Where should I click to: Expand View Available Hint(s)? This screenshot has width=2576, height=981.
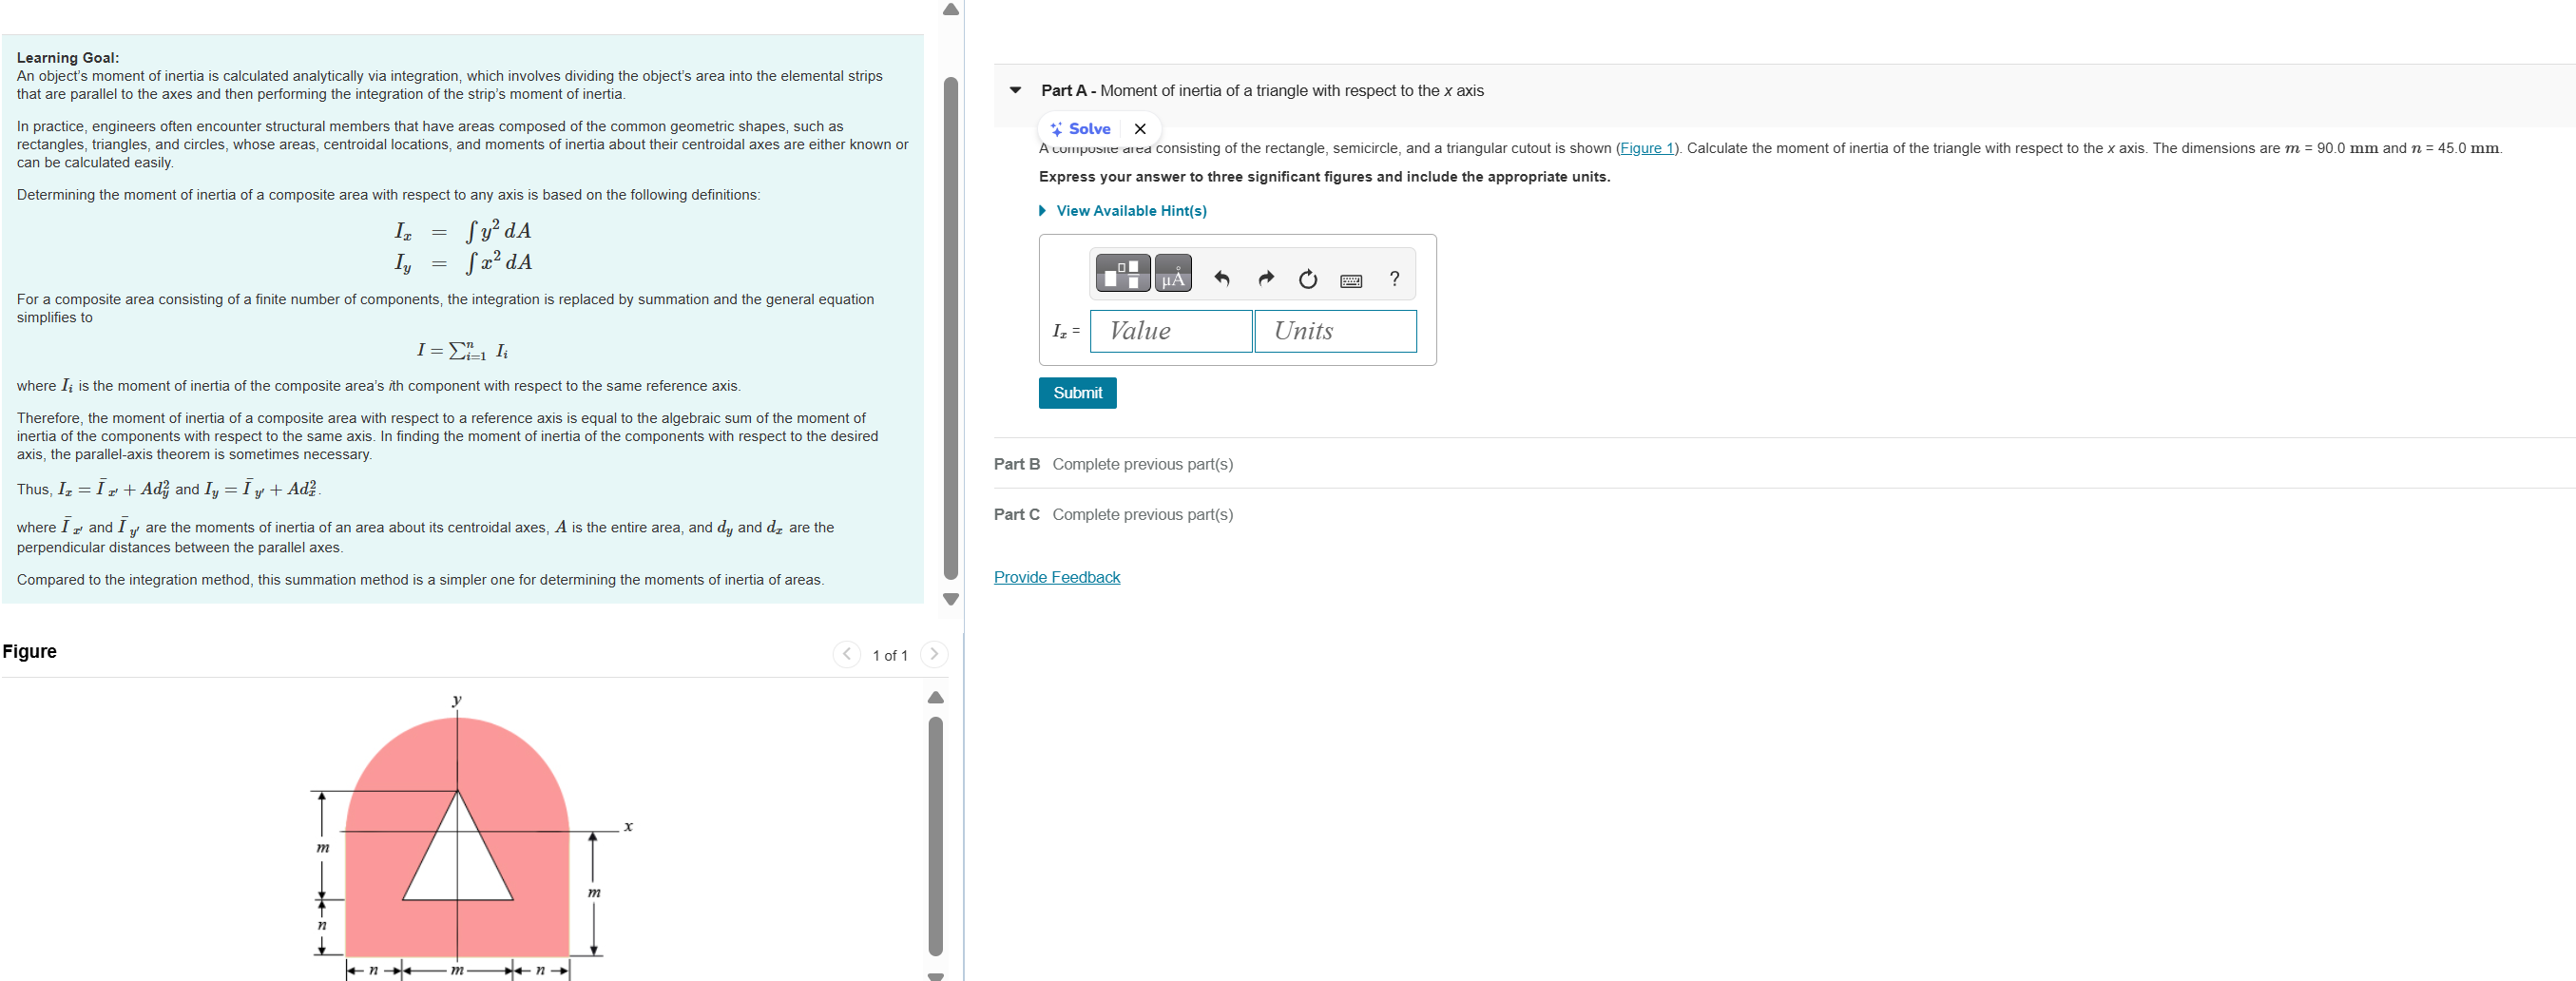point(1131,211)
